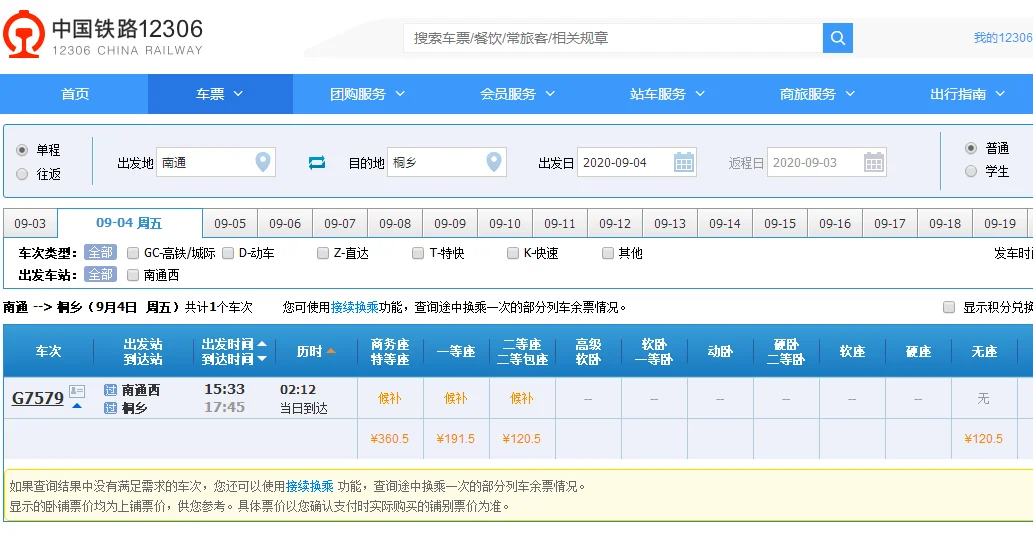Switch to 09-10 date tab
Viewport: 1033px width, 560px height.
[505, 223]
